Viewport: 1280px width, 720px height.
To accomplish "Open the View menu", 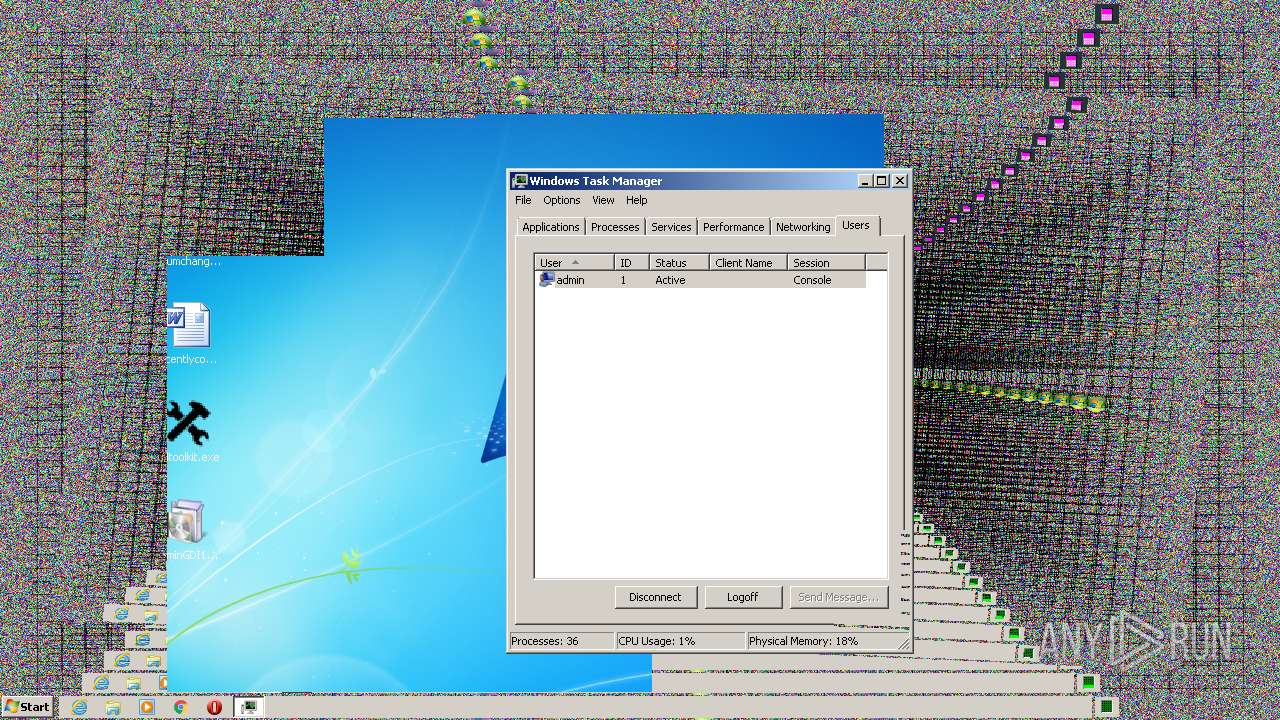I will (x=603, y=200).
